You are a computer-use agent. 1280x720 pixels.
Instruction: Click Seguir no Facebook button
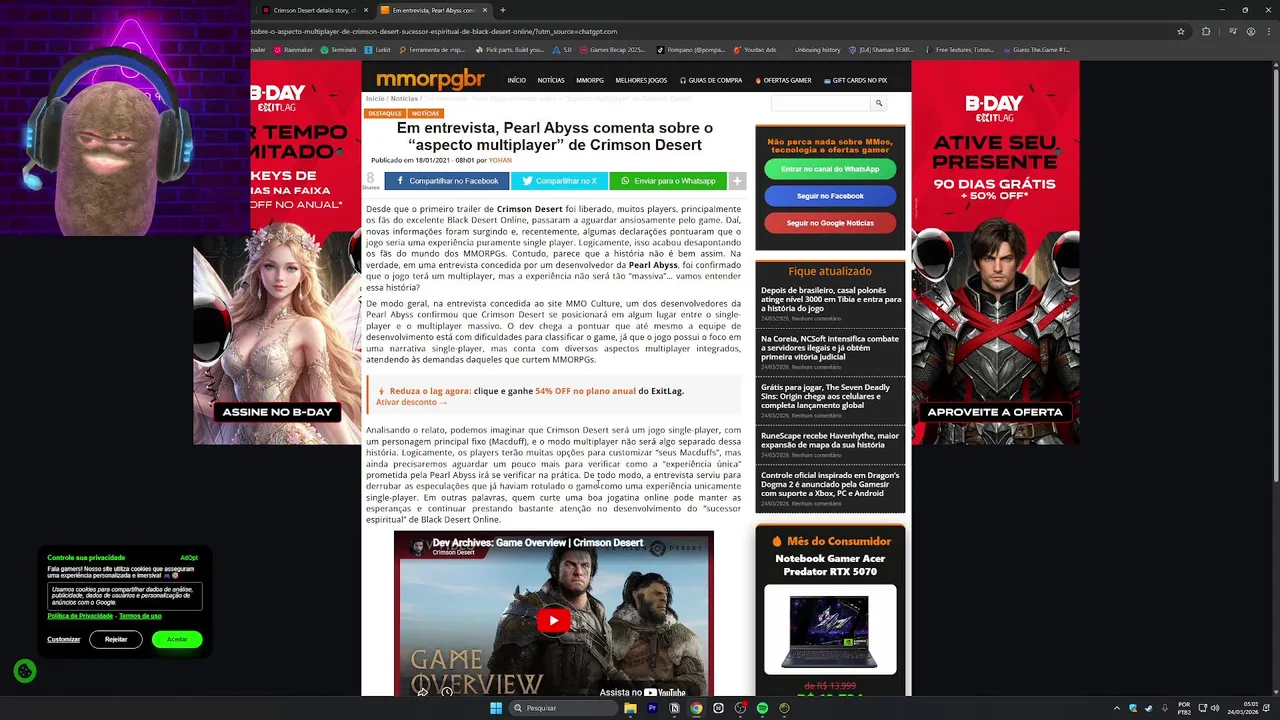[x=830, y=196]
